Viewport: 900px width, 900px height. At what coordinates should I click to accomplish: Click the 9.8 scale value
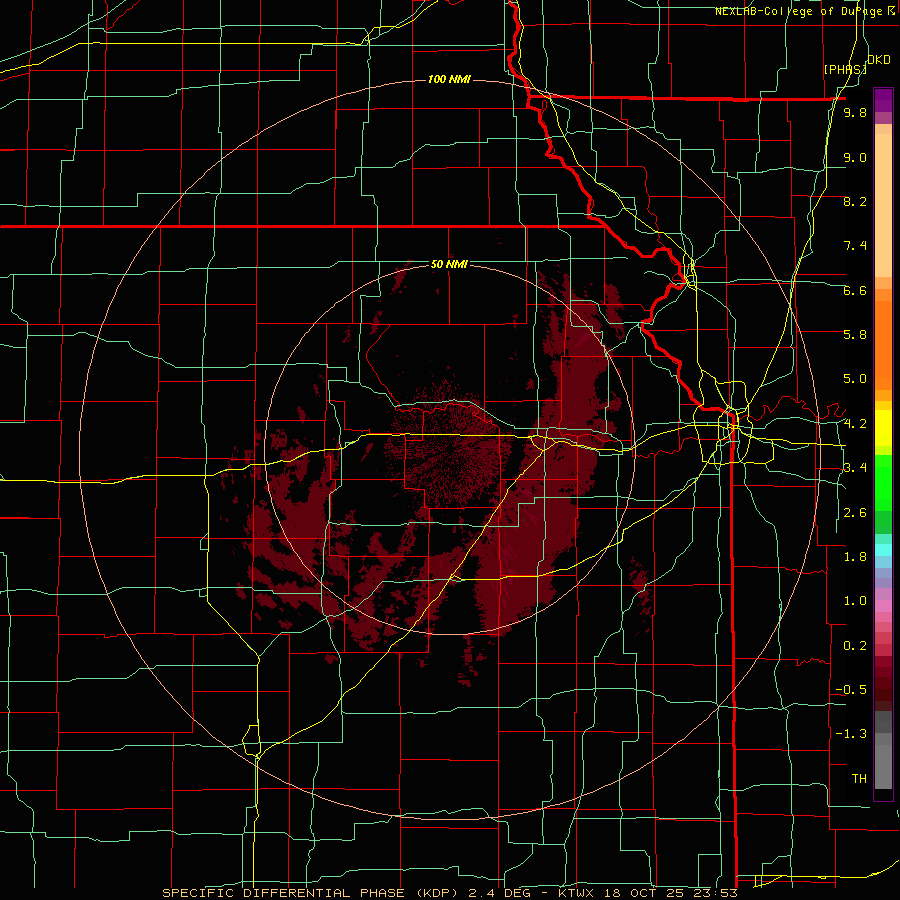pyautogui.click(x=855, y=113)
